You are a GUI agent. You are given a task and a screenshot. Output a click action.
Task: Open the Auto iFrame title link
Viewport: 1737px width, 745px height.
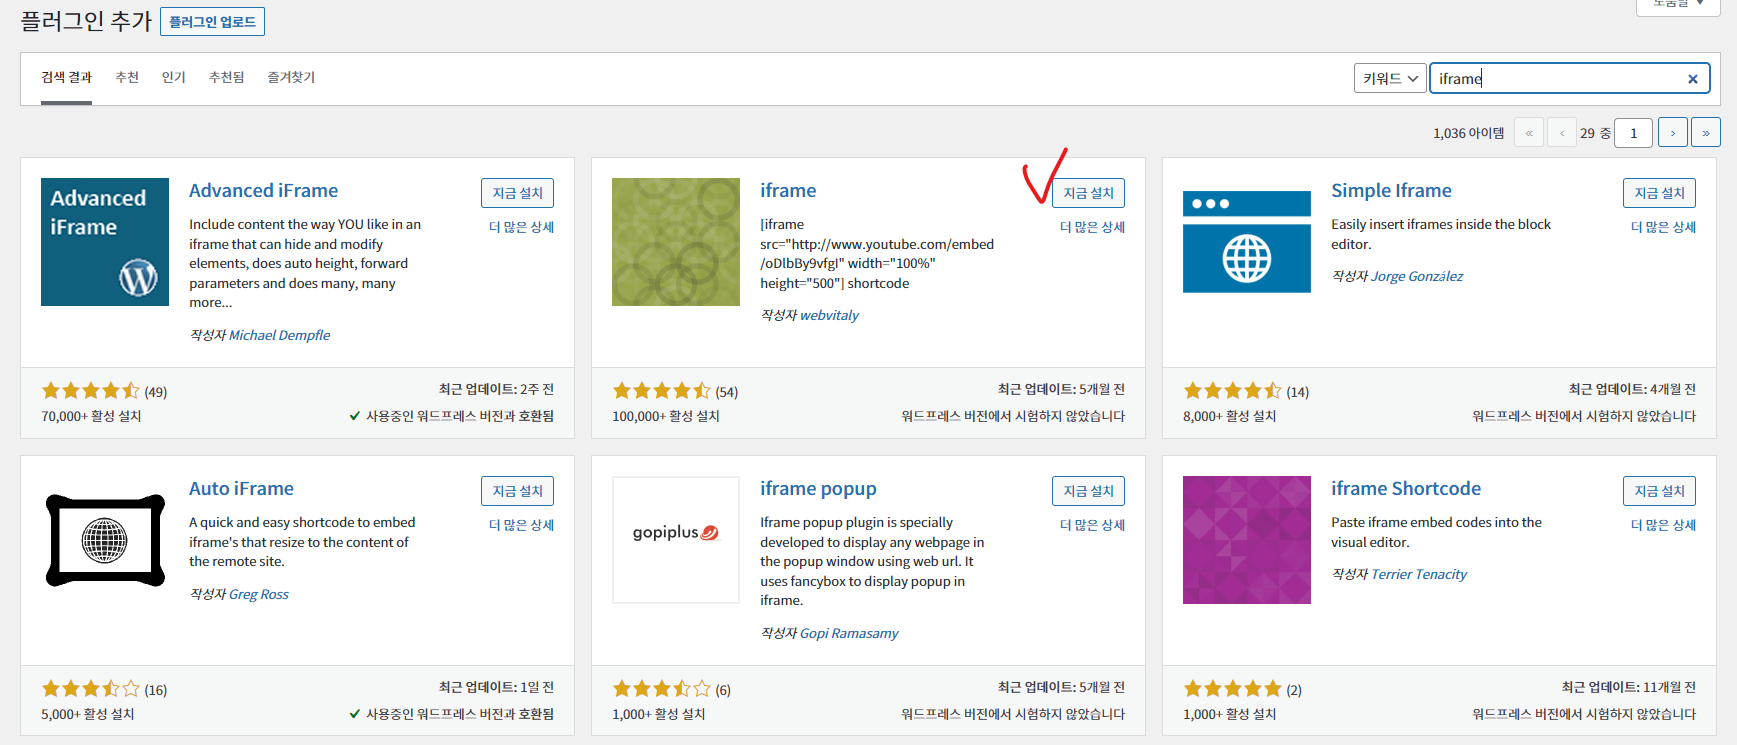[241, 488]
